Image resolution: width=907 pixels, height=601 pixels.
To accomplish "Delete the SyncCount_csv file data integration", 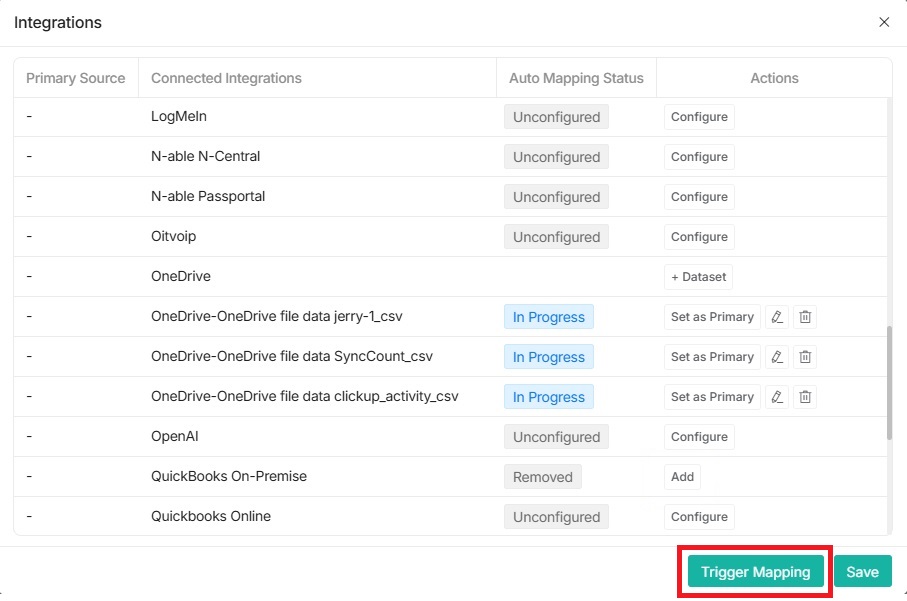I will (805, 357).
